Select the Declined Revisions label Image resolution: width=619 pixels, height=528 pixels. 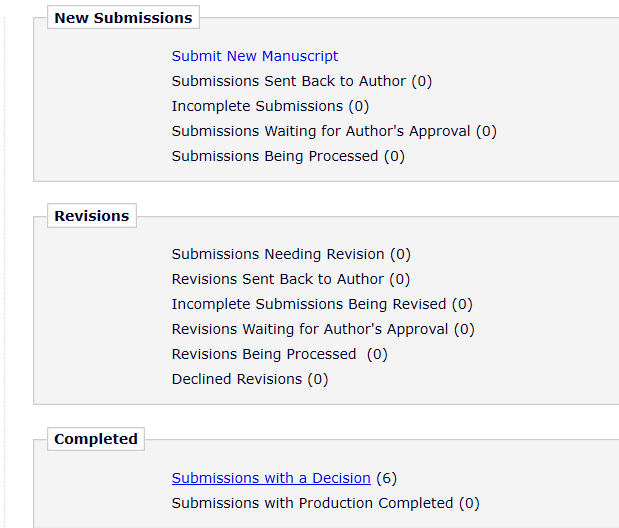pyautogui.click(x=237, y=379)
